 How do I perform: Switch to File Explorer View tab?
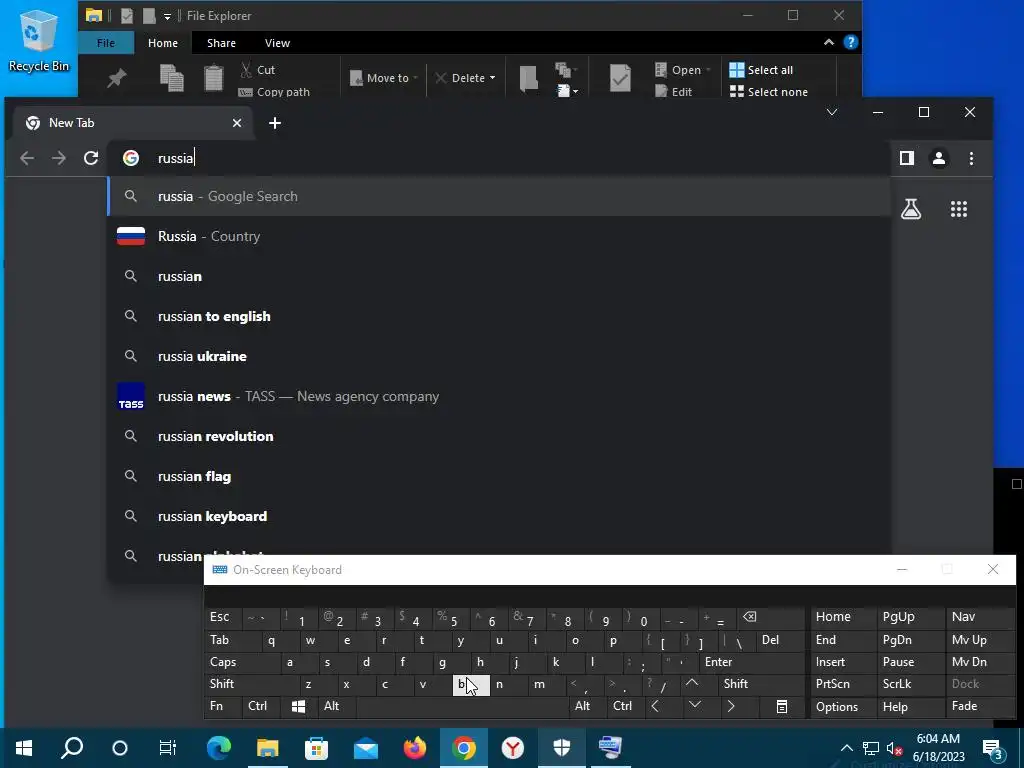(278, 43)
